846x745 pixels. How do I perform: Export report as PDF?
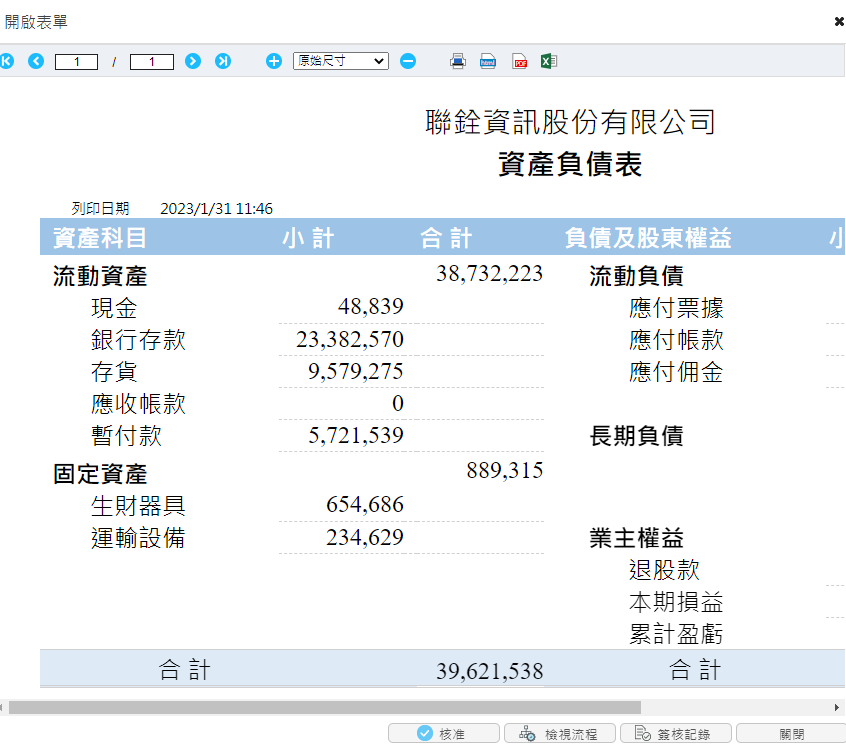click(x=520, y=61)
